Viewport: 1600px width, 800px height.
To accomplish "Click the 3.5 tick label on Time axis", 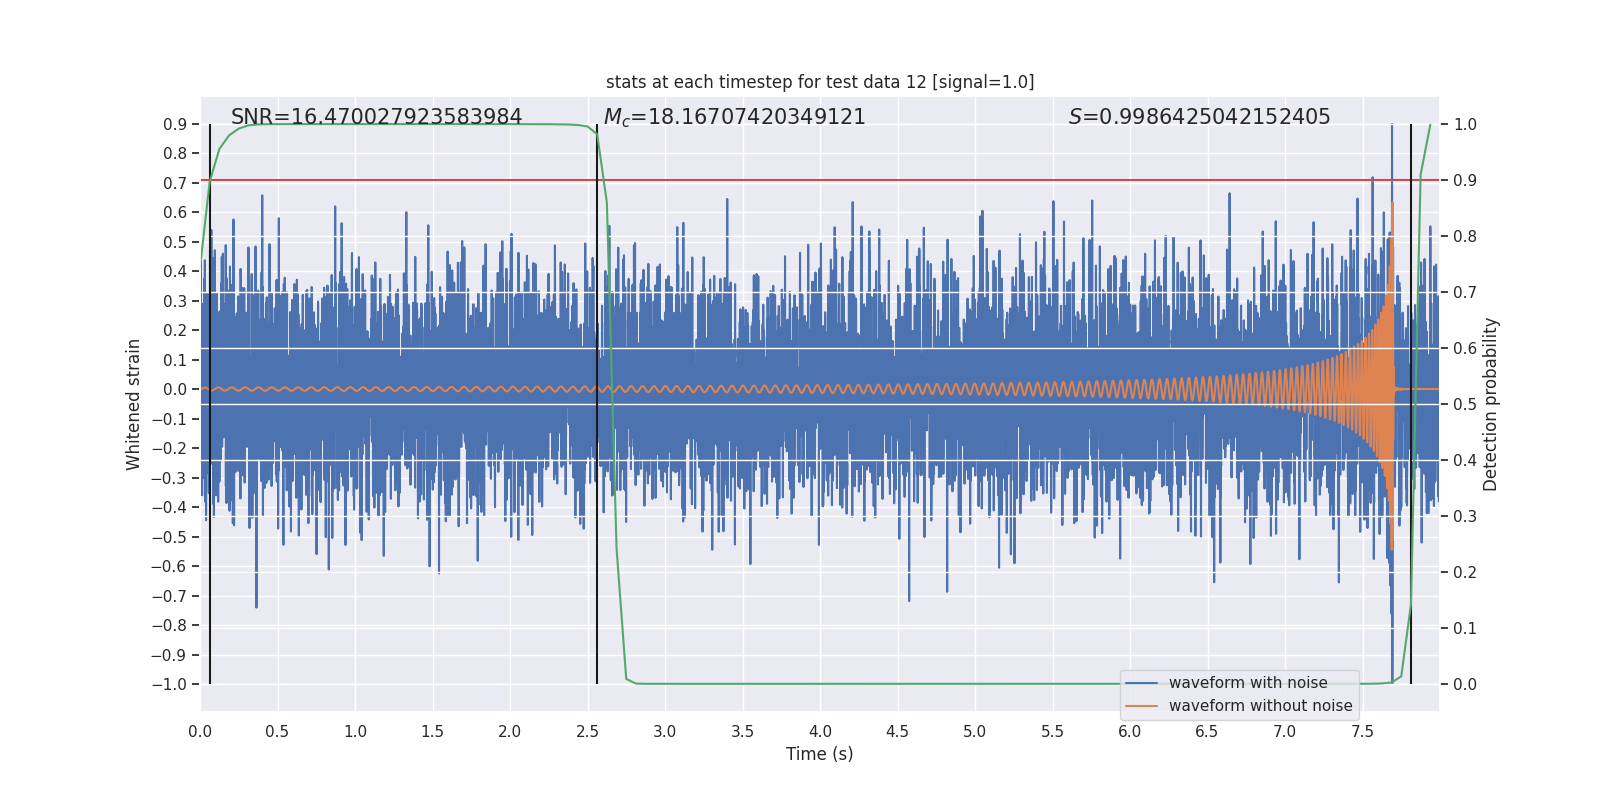I will 742,731.
